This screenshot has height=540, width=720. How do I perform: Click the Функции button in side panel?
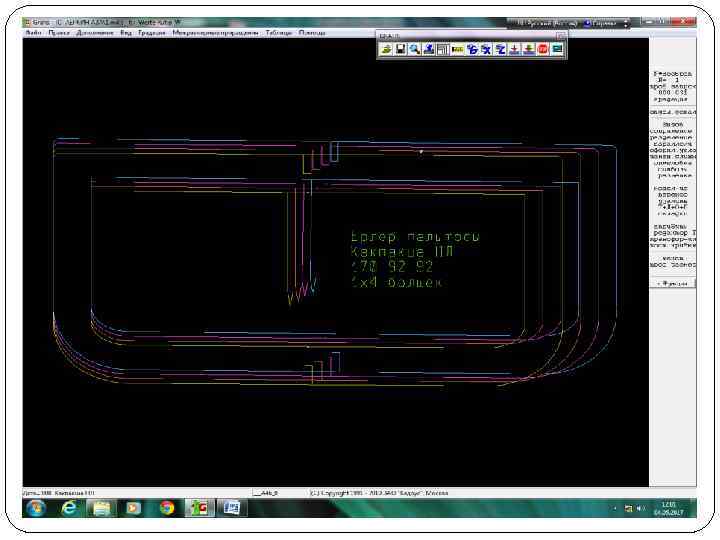coord(672,283)
